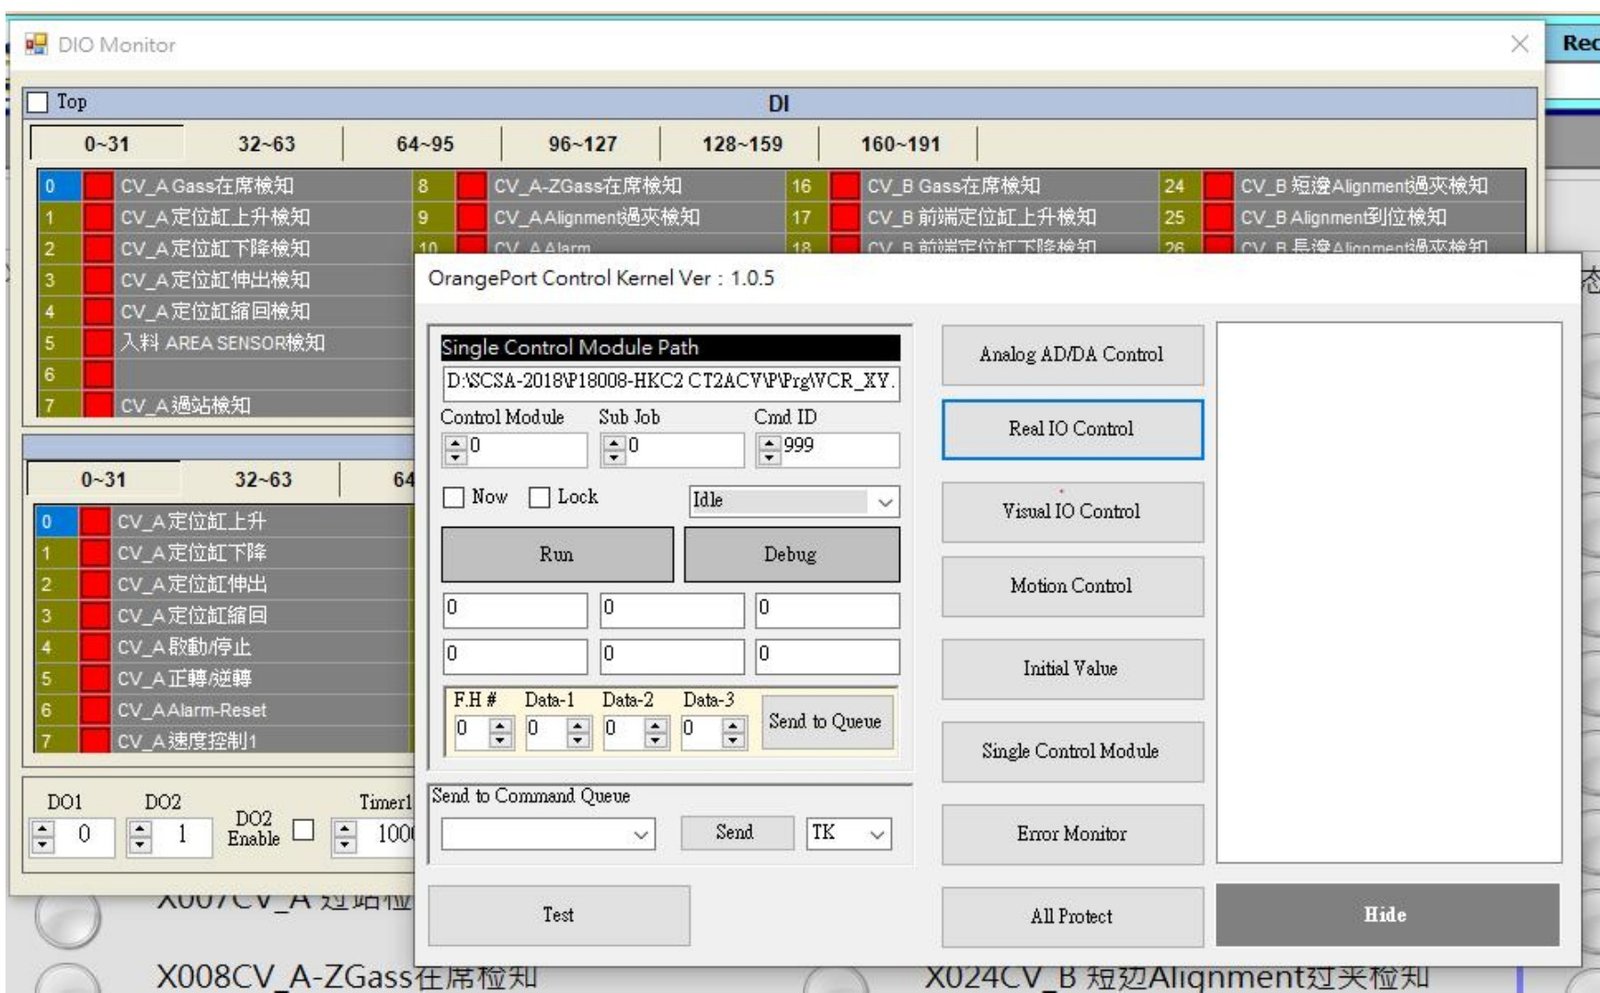Open Visual IO Control
This screenshot has height=993, width=1600.
[x=1072, y=511]
